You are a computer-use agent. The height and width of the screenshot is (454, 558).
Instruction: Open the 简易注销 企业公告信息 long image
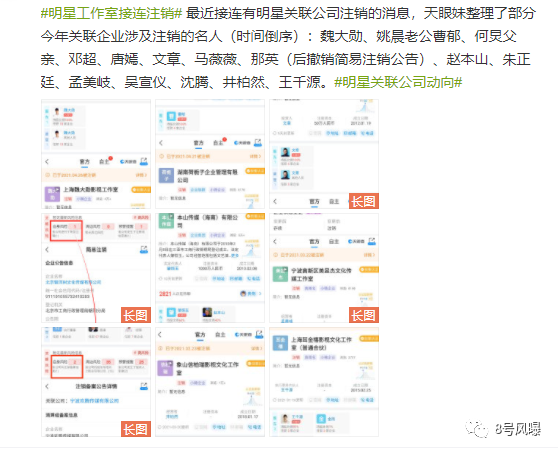96,268
